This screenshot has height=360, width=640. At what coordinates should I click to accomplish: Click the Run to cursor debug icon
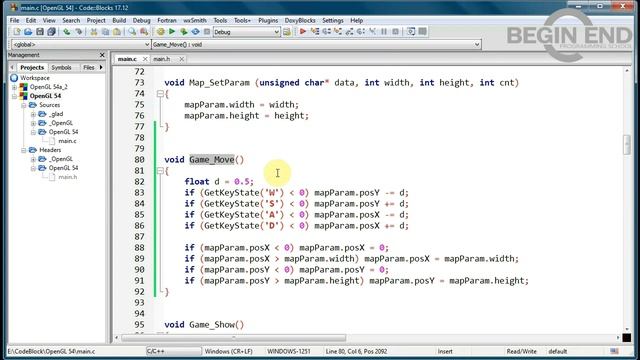[315, 31]
